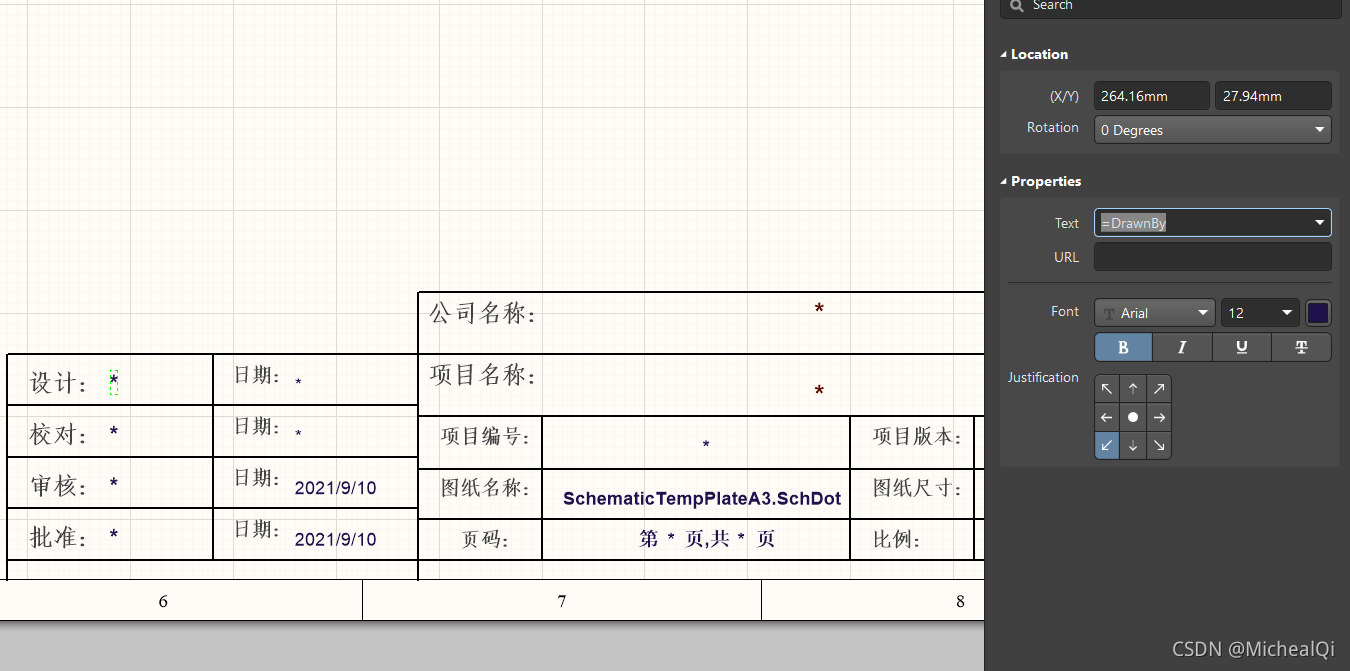Collapse the Location section

point(1005,54)
